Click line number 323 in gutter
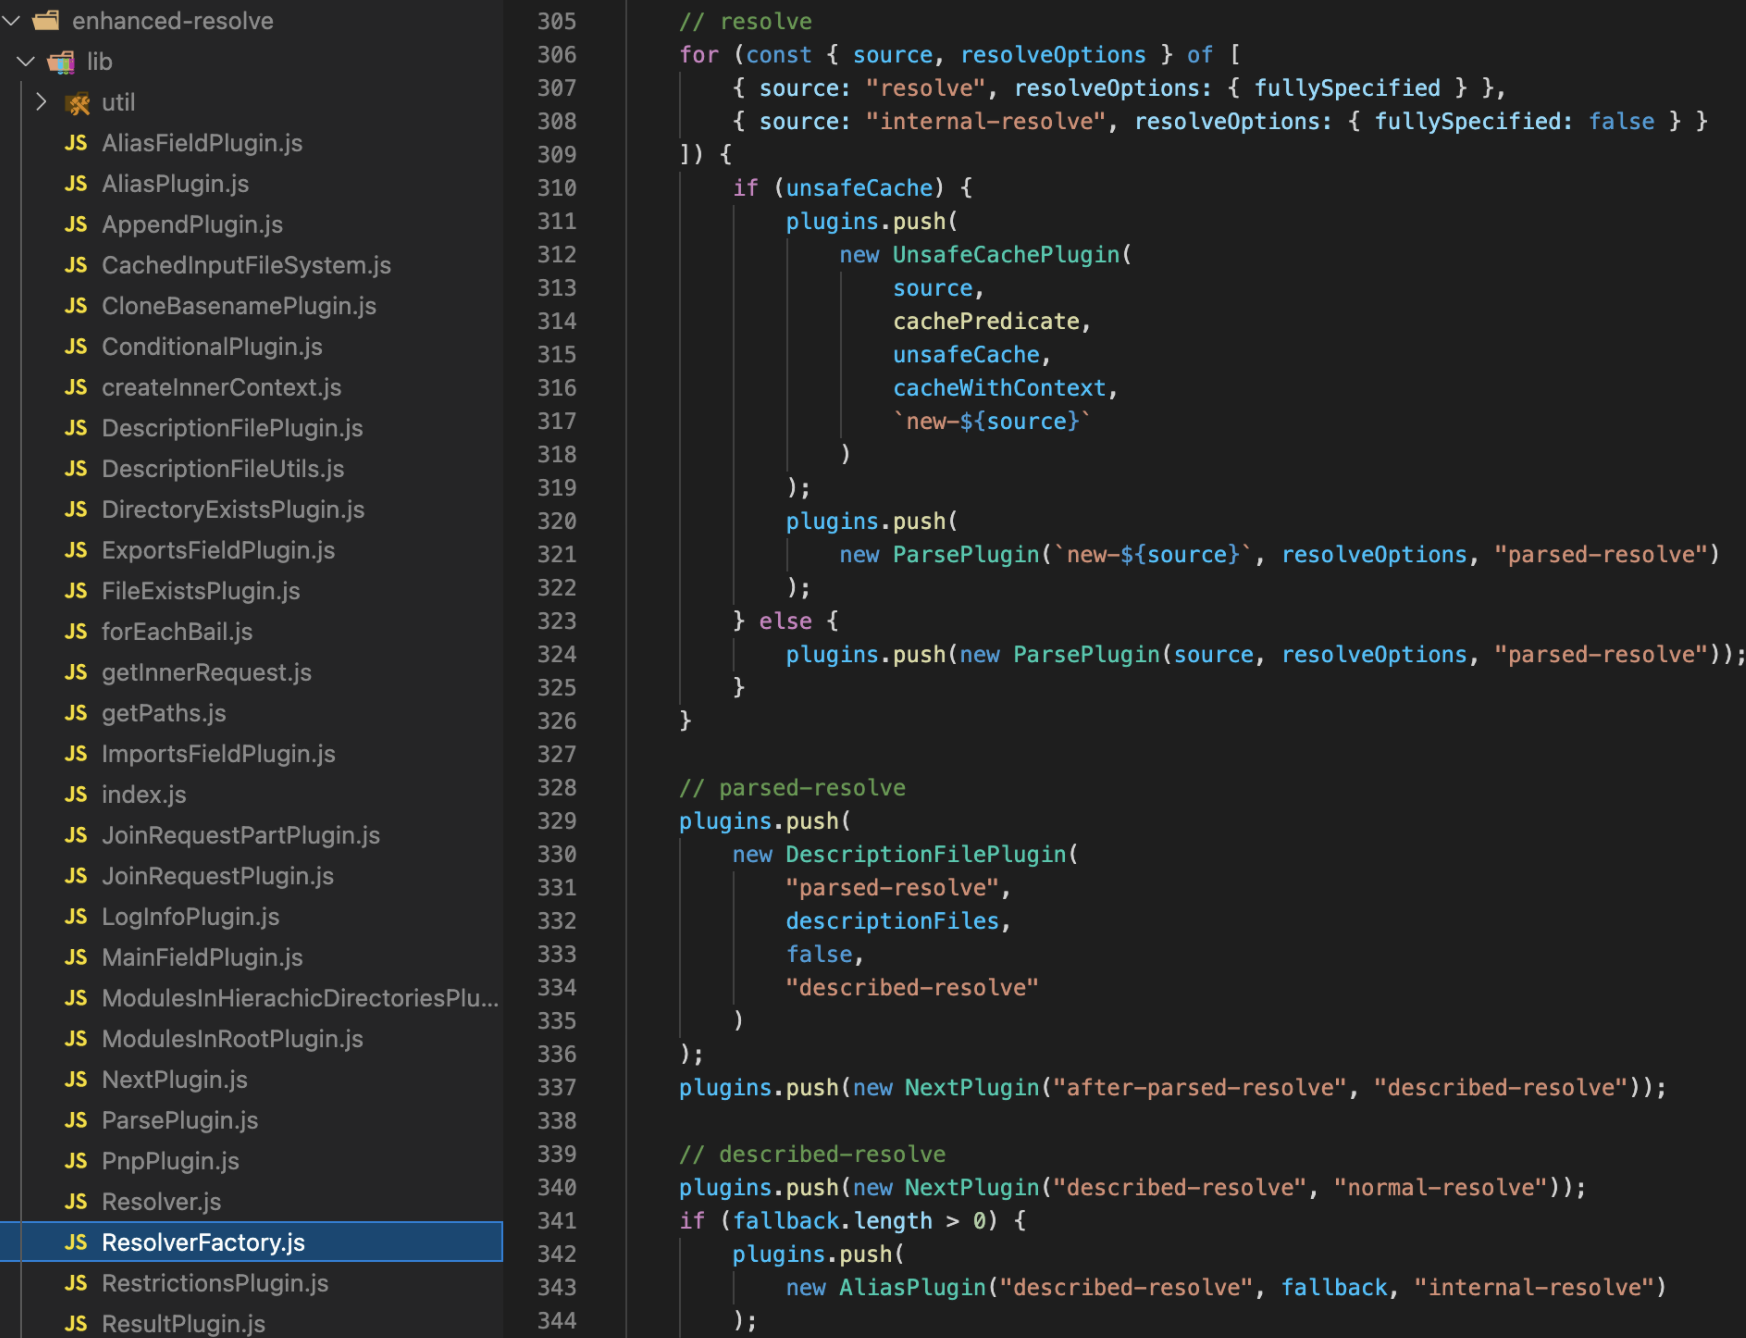 tap(557, 621)
